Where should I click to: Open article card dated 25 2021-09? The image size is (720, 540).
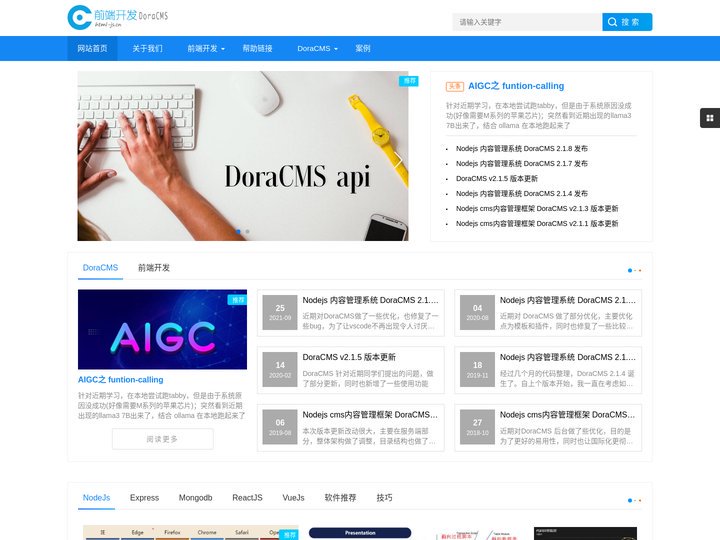(351, 313)
